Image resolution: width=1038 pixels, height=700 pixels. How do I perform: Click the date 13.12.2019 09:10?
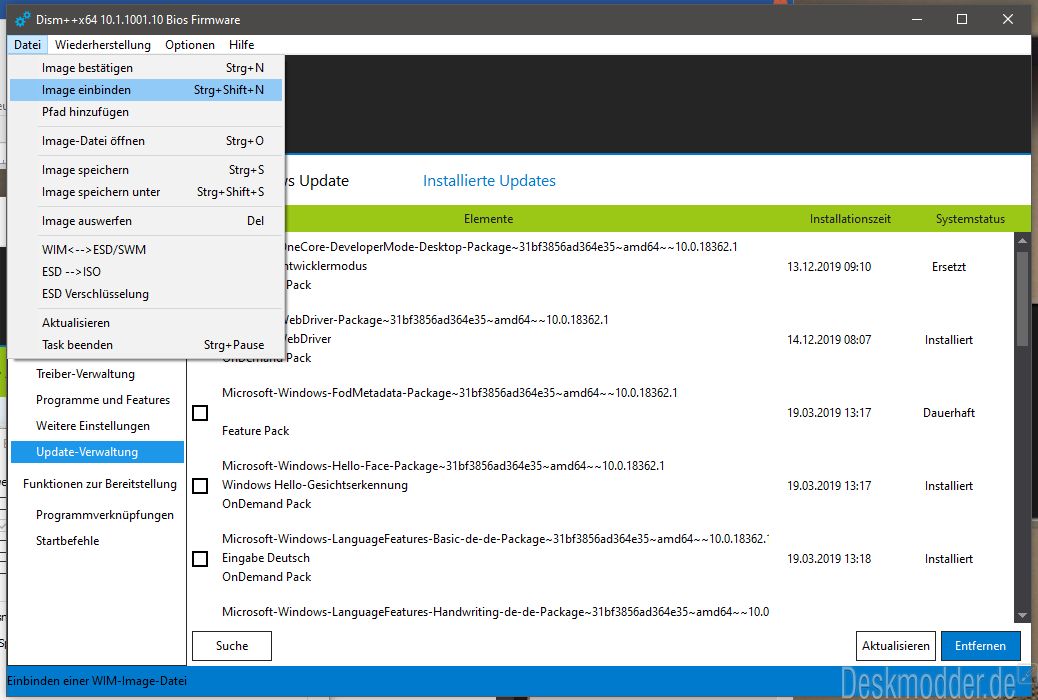pyautogui.click(x=829, y=267)
